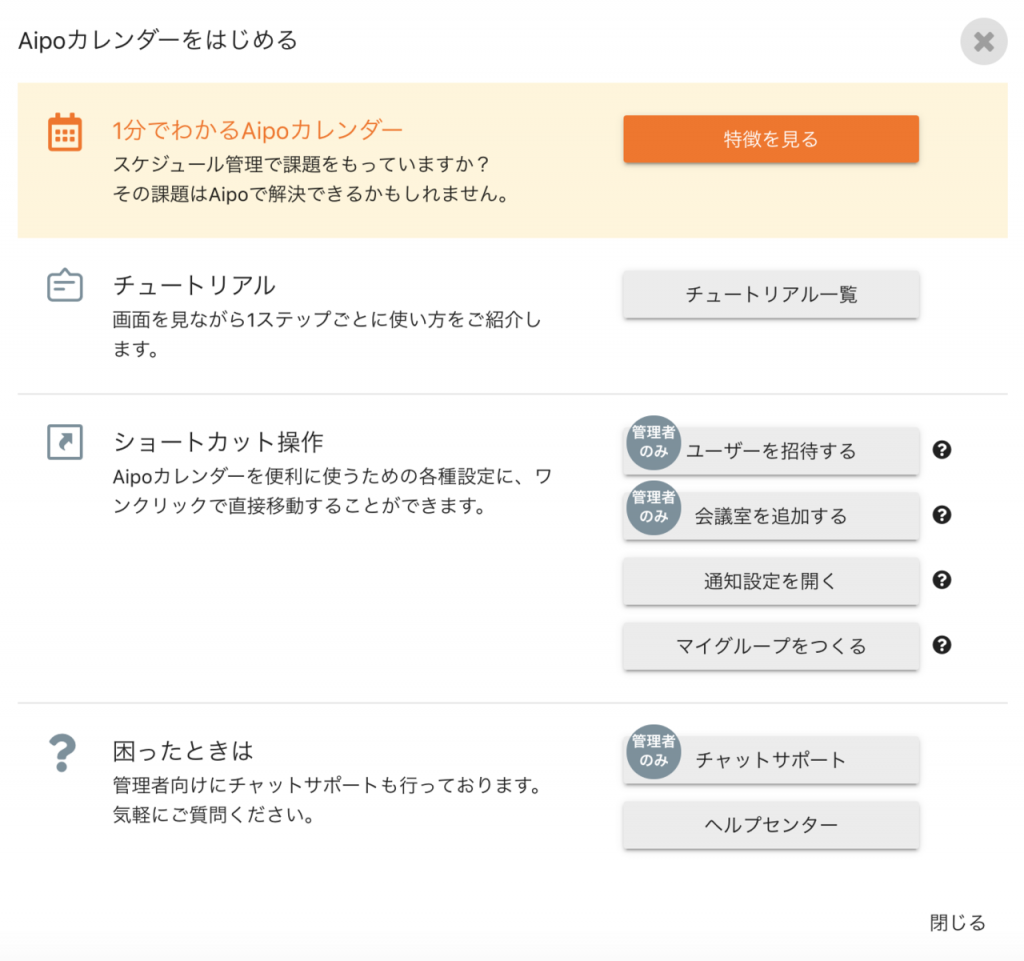The image size is (1024, 961).
Task: Start チャットサポート
Action: pyautogui.click(x=771, y=759)
